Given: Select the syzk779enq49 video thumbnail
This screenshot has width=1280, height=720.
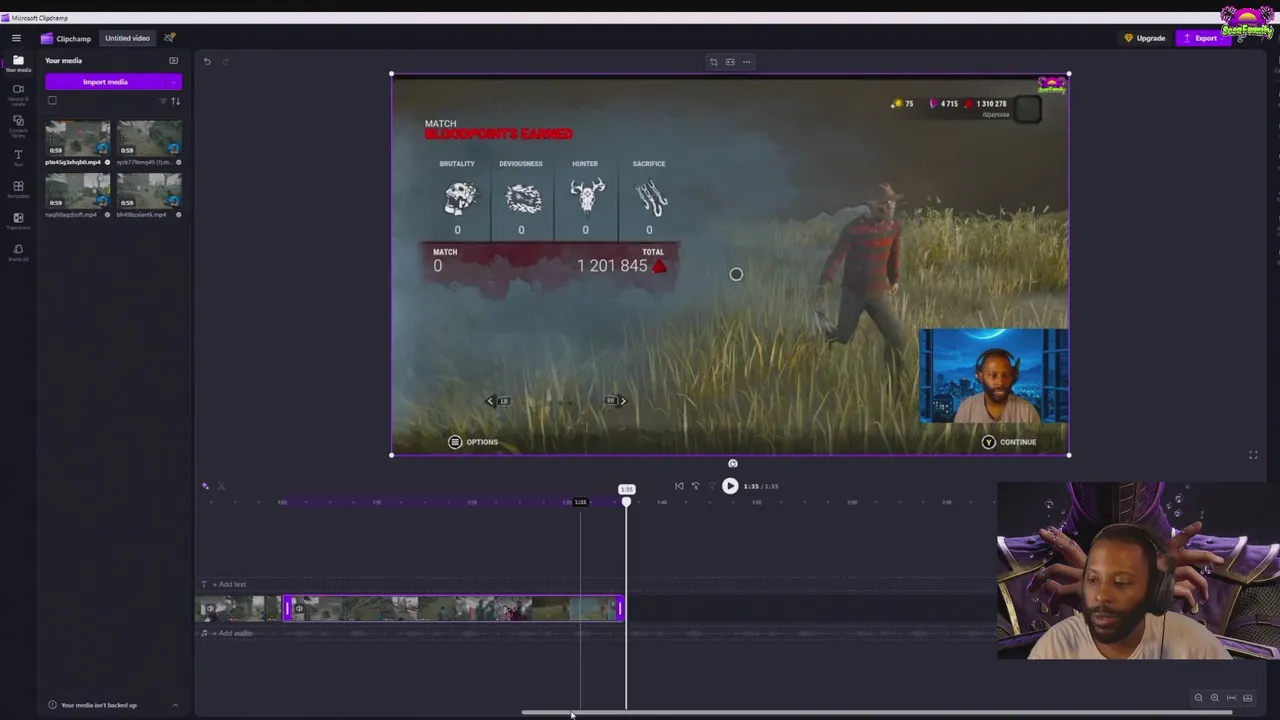Looking at the screenshot, I should [x=149, y=138].
